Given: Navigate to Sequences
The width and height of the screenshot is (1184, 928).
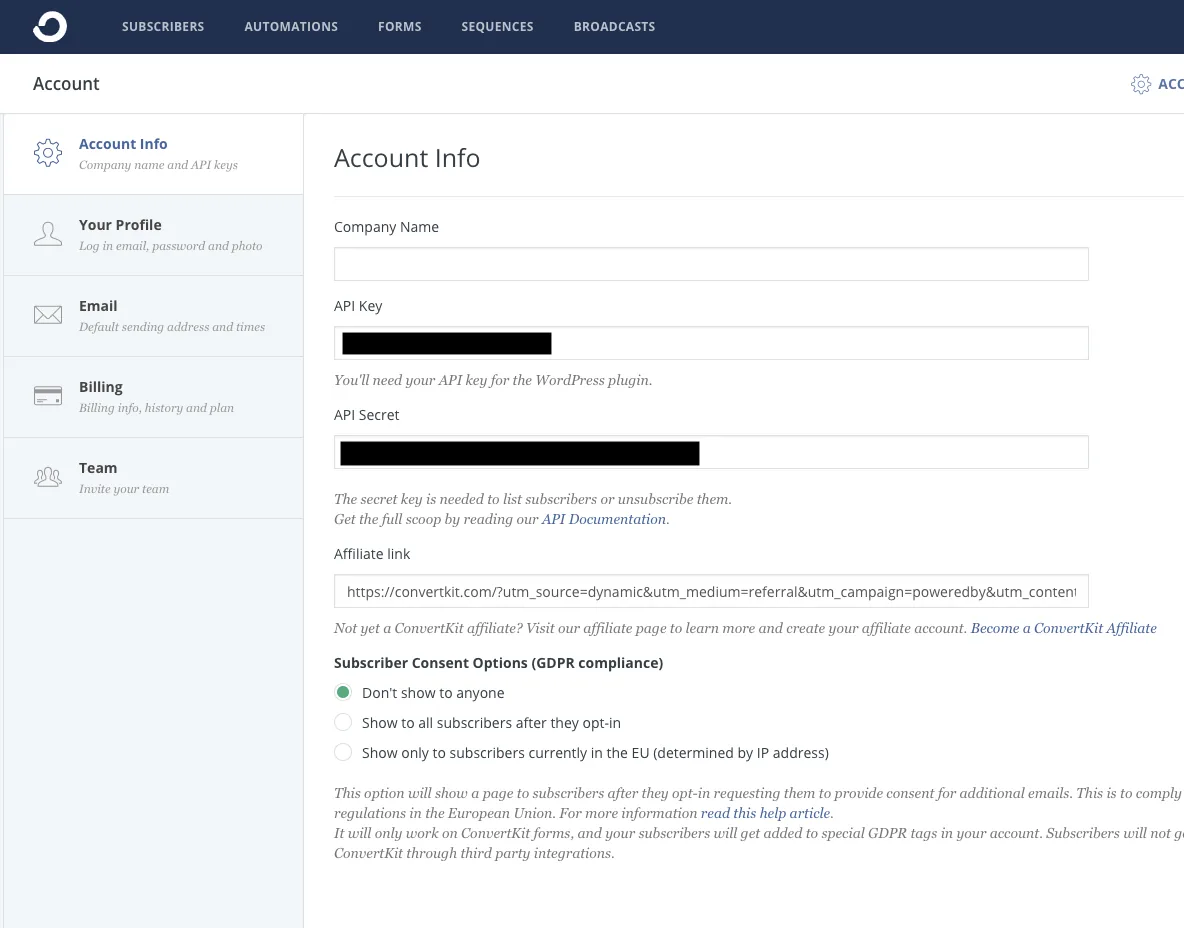Looking at the screenshot, I should click(x=497, y=26).
